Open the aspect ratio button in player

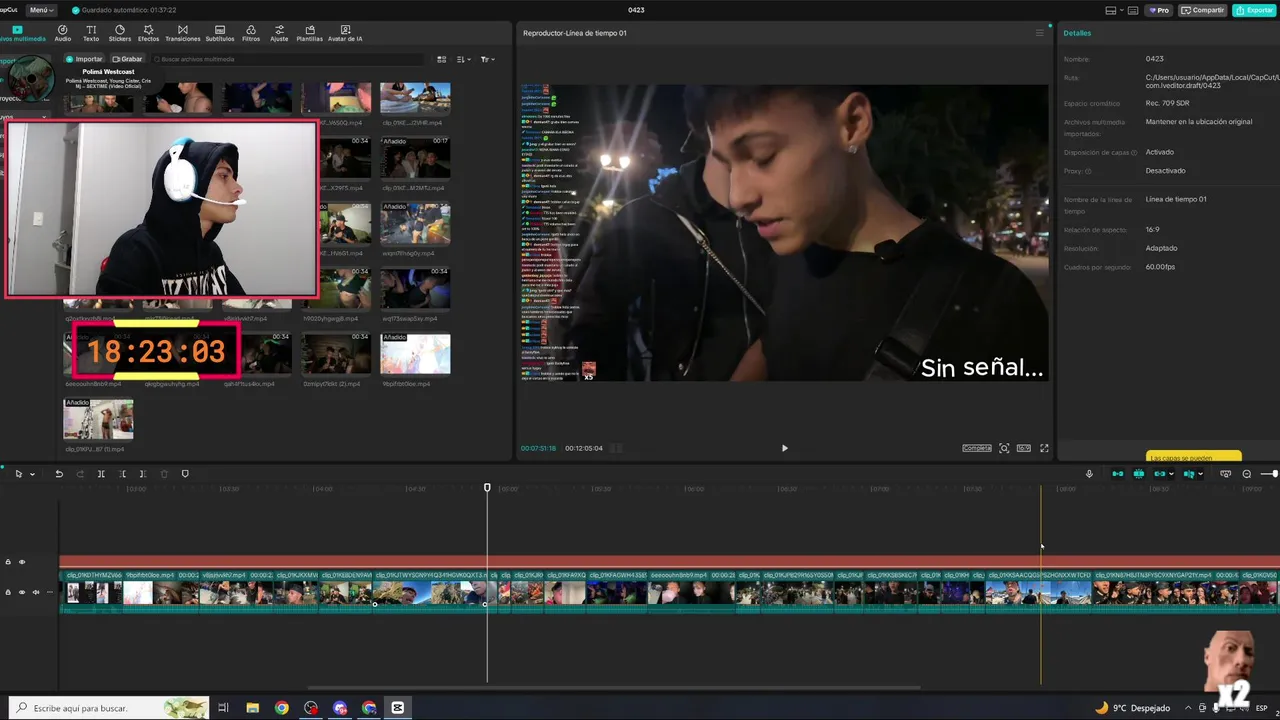[x=1024, y=448]
